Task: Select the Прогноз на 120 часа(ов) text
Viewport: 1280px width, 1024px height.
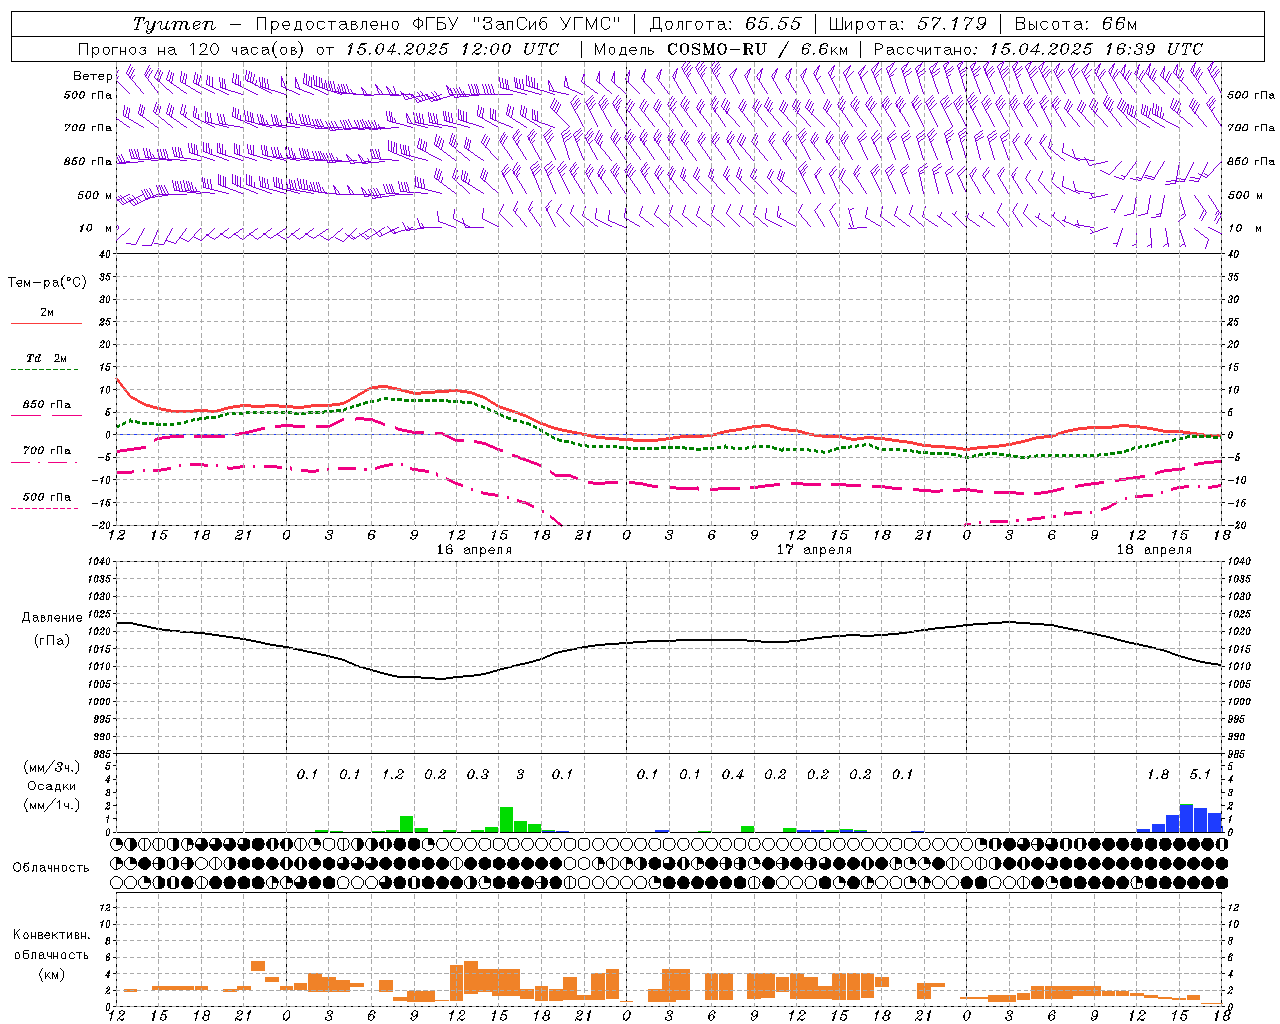Action: point(192,49)
